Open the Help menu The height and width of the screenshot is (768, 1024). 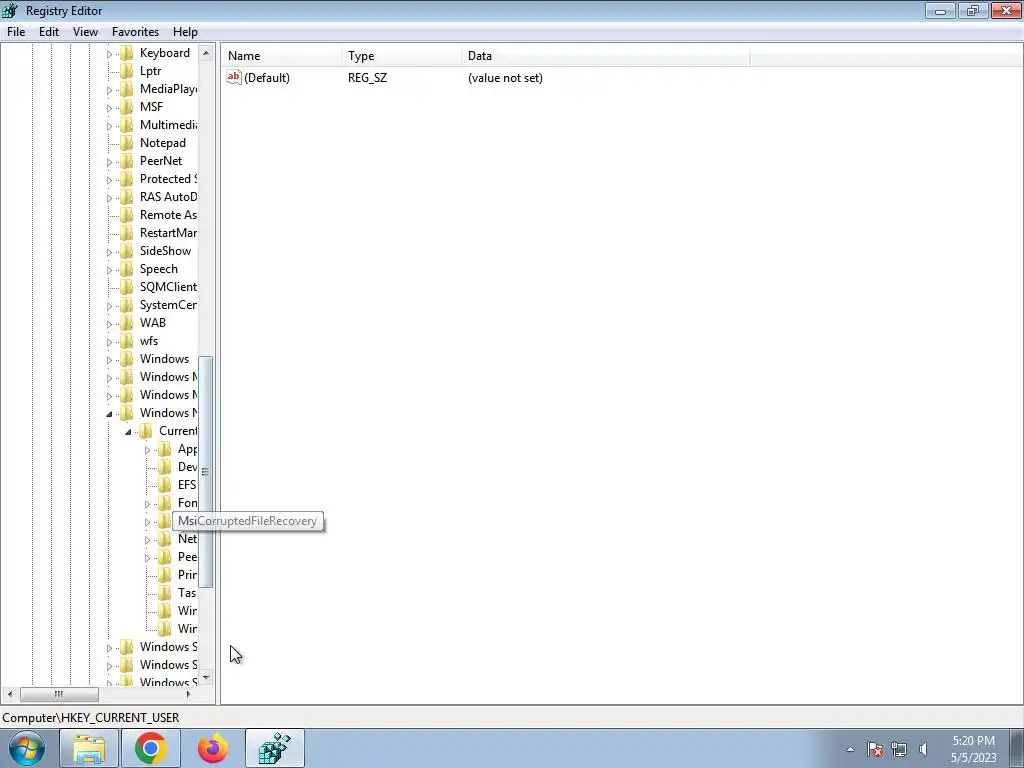[185, 31]
